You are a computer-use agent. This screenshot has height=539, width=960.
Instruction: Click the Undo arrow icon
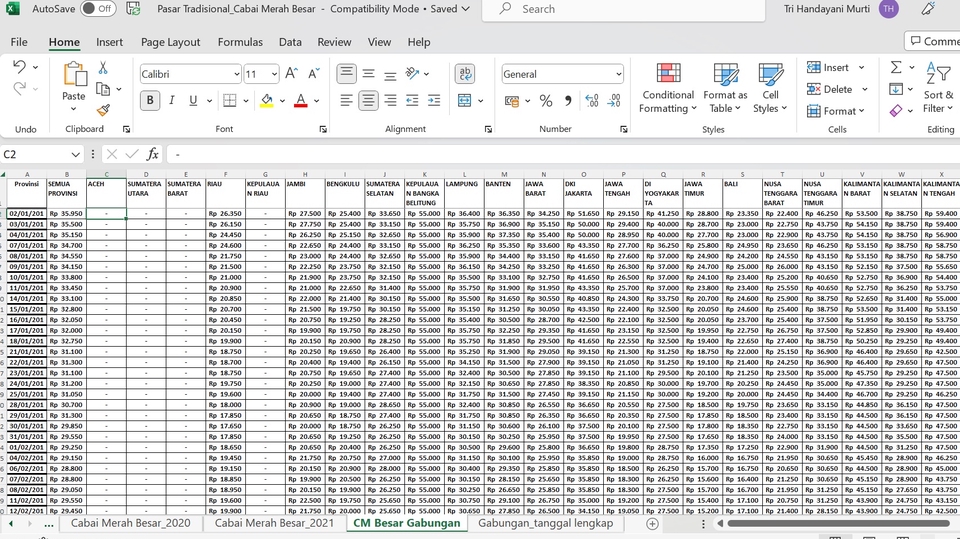[x=19, y=66]
